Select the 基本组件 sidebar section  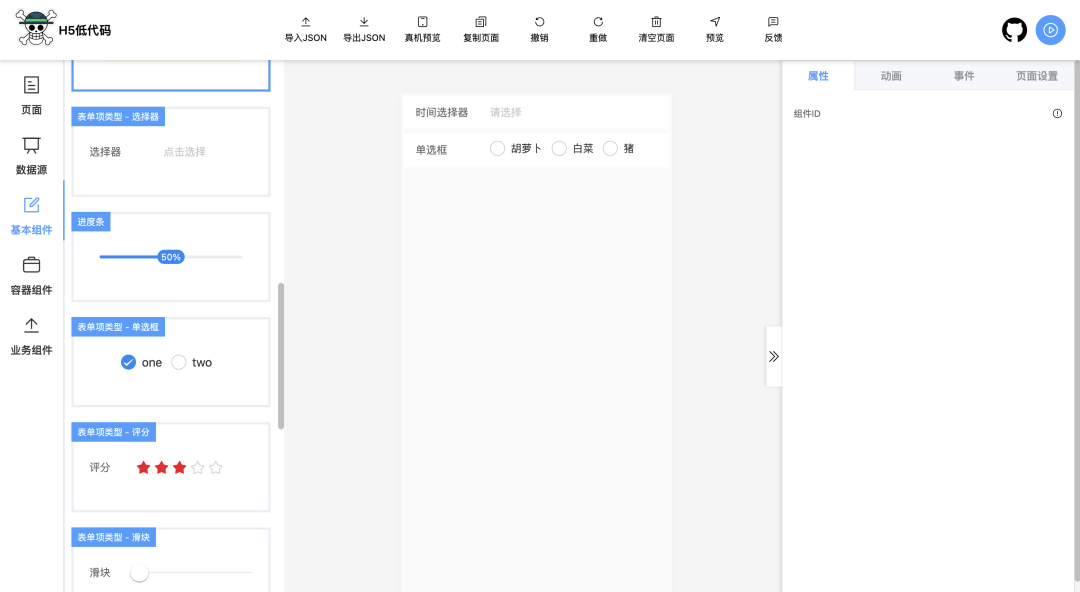pos(31,216)
